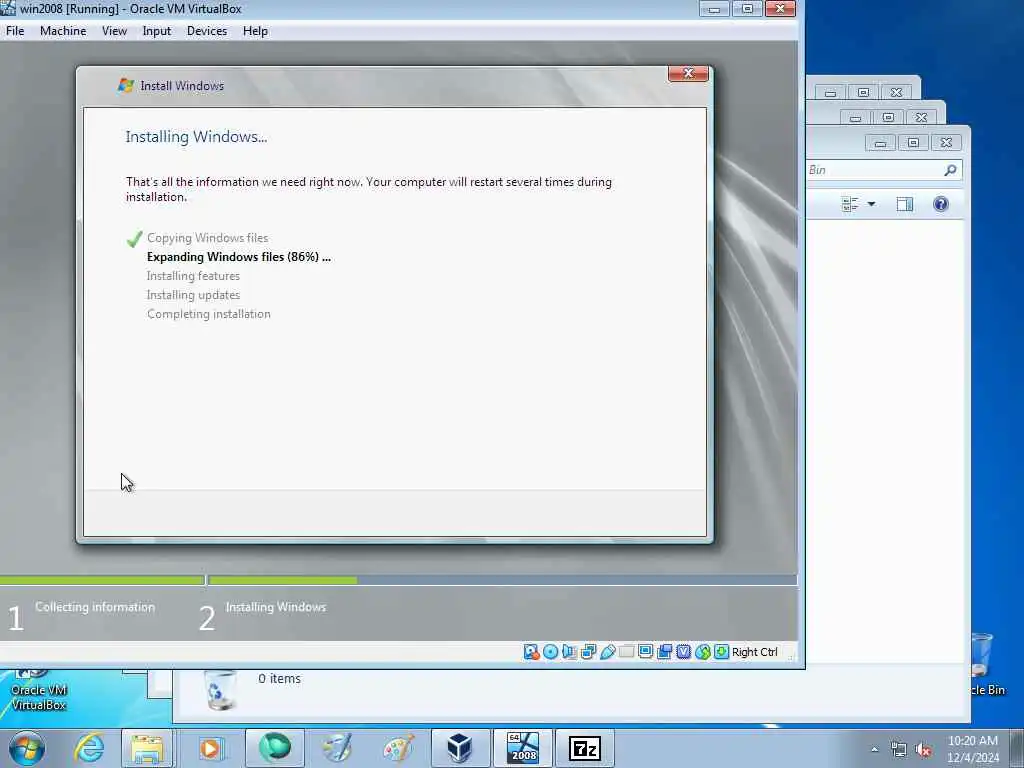This screenshot has width=1024, height=768.
Task: Open the Devices menu
Action: [x=207, y=31]
